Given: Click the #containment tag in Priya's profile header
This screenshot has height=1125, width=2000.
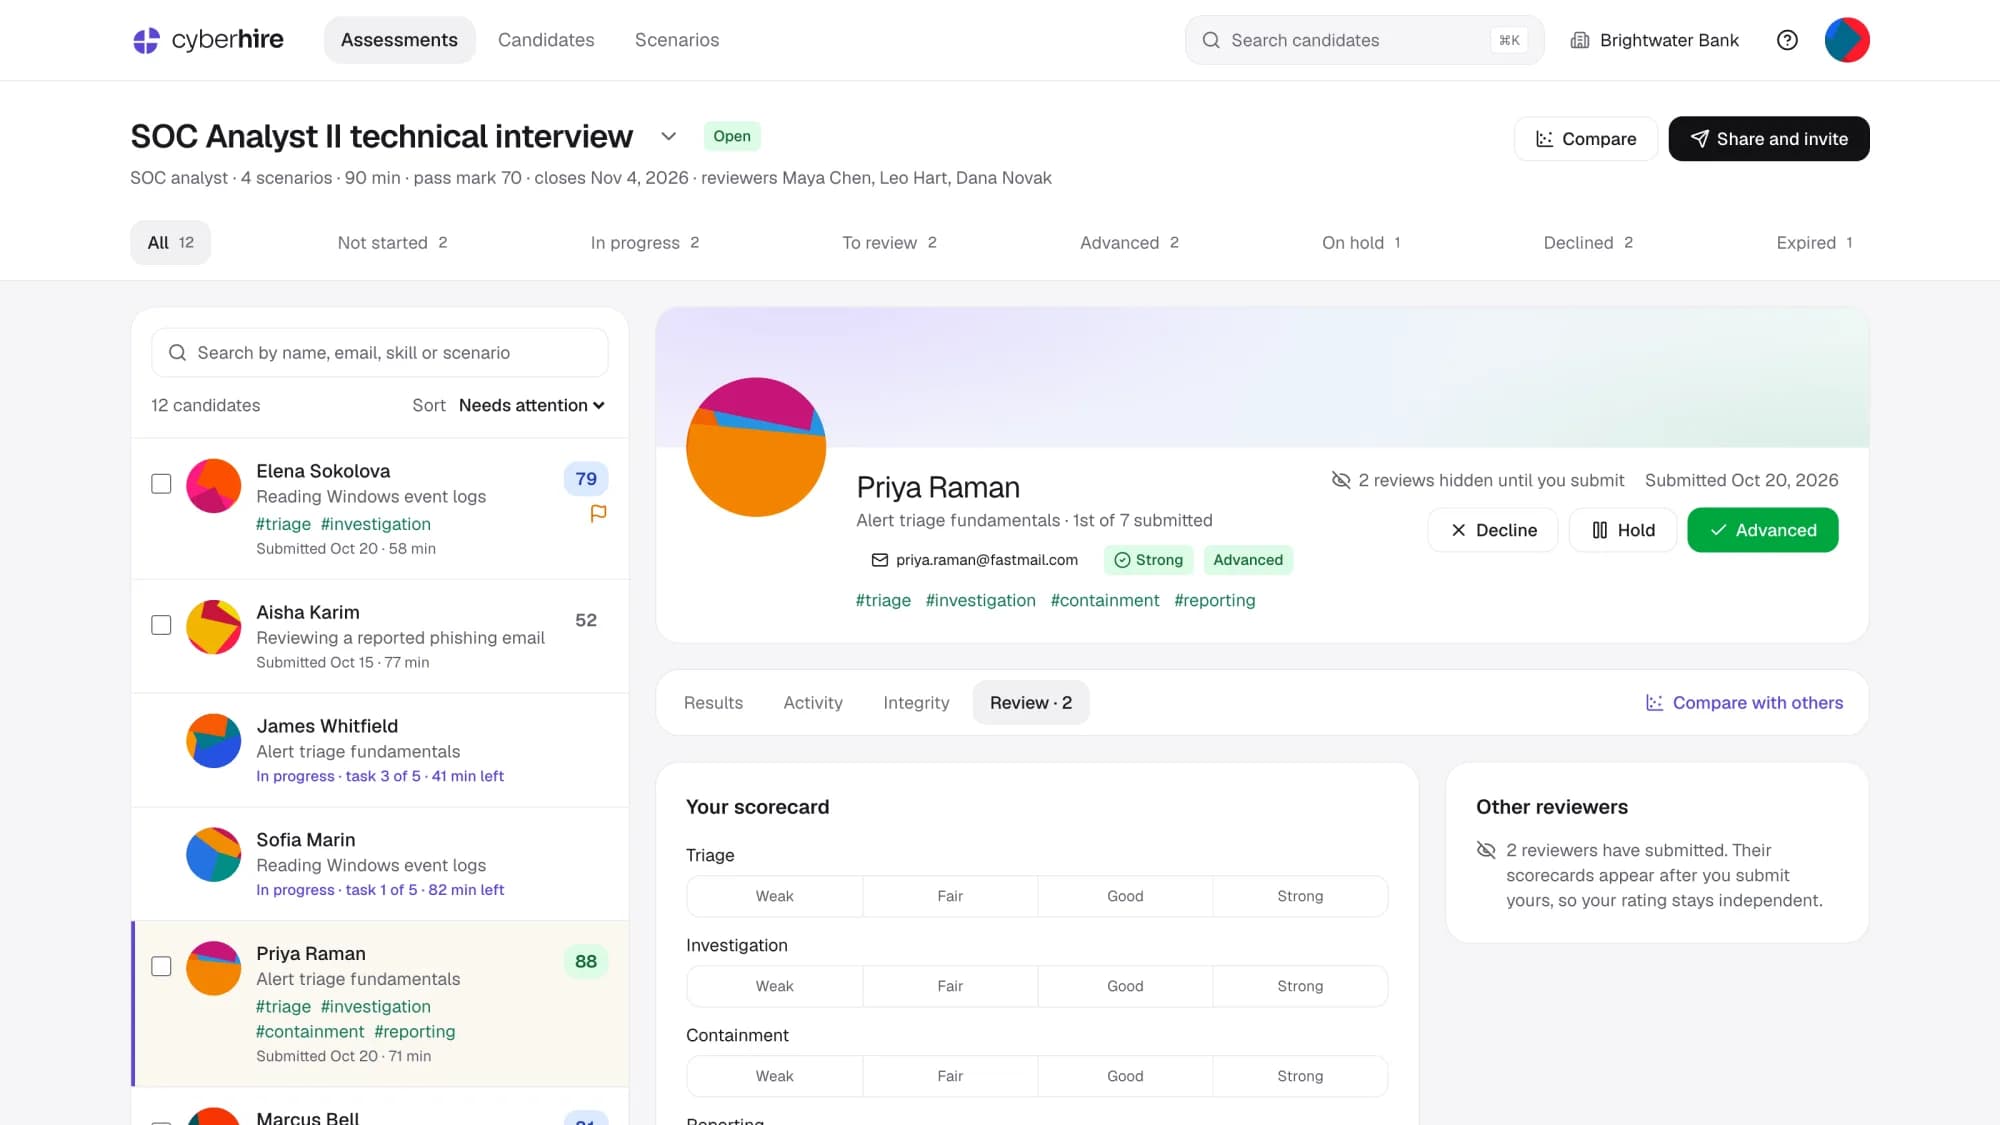Looking at the screenshot, I should pyautogui.click(x=1104, y=600).
